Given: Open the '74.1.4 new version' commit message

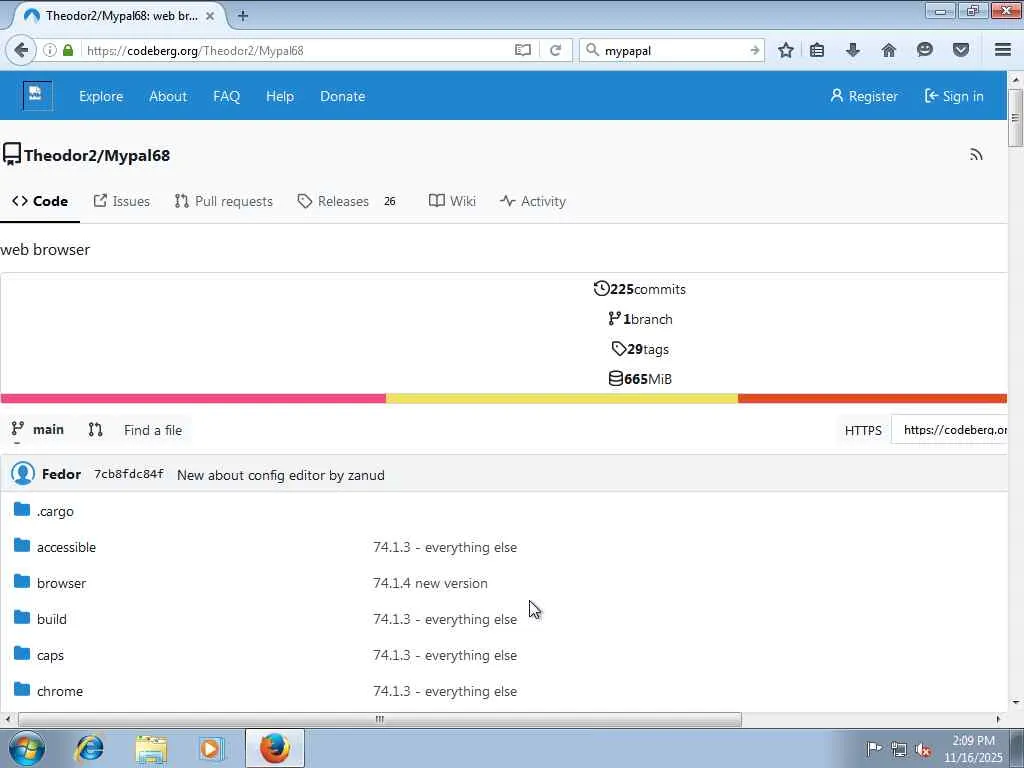Looking at the screenshot, I should (x=430, y=583).
